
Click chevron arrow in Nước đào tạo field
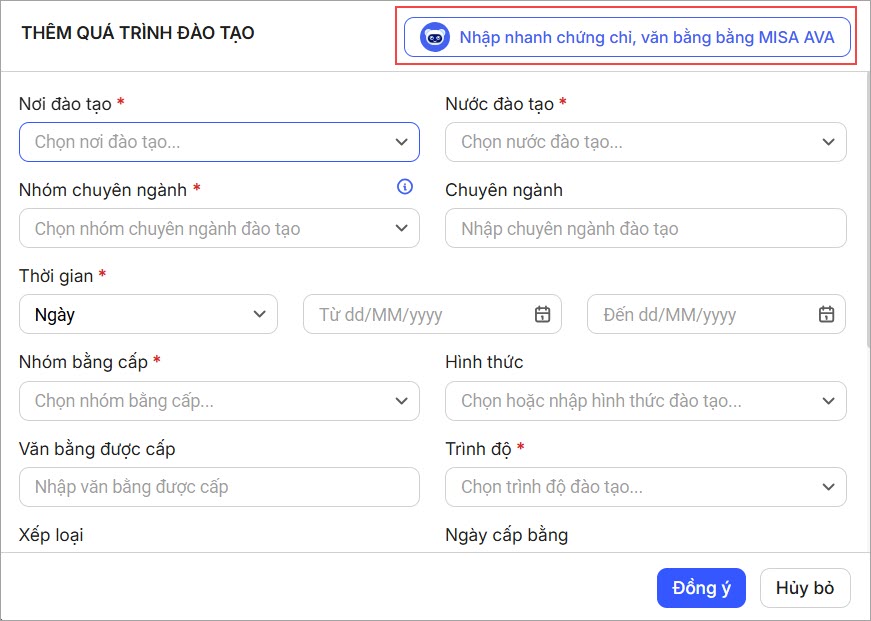click(828, 142)
